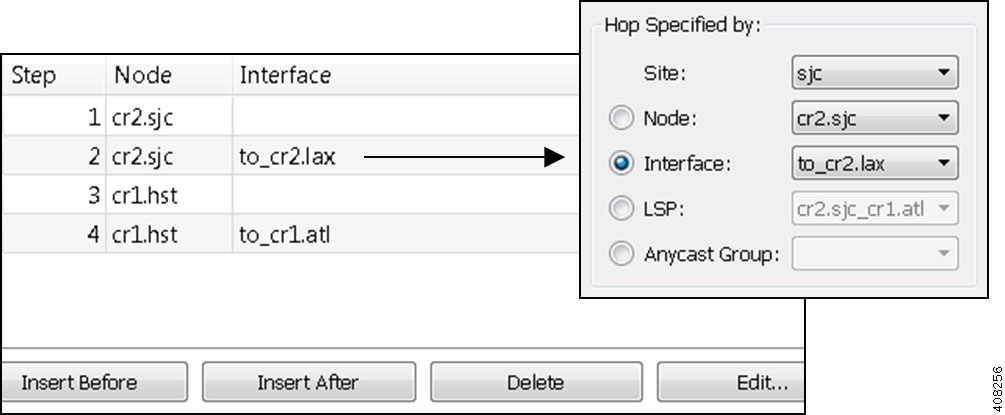
Task: Open the Site dropdown showing sjc
Action: [x=874, y=73]
